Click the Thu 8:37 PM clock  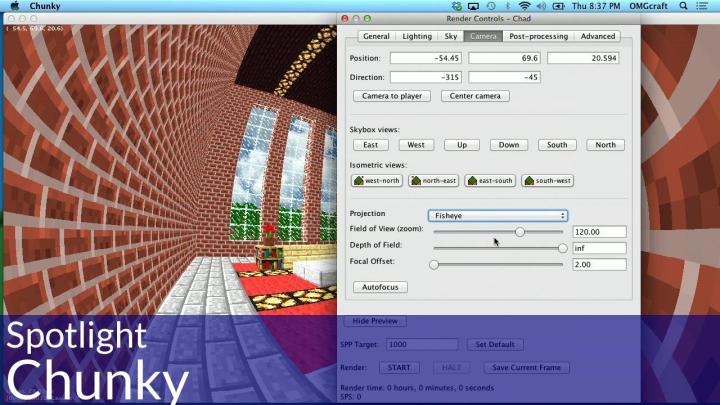coord(596,6)
